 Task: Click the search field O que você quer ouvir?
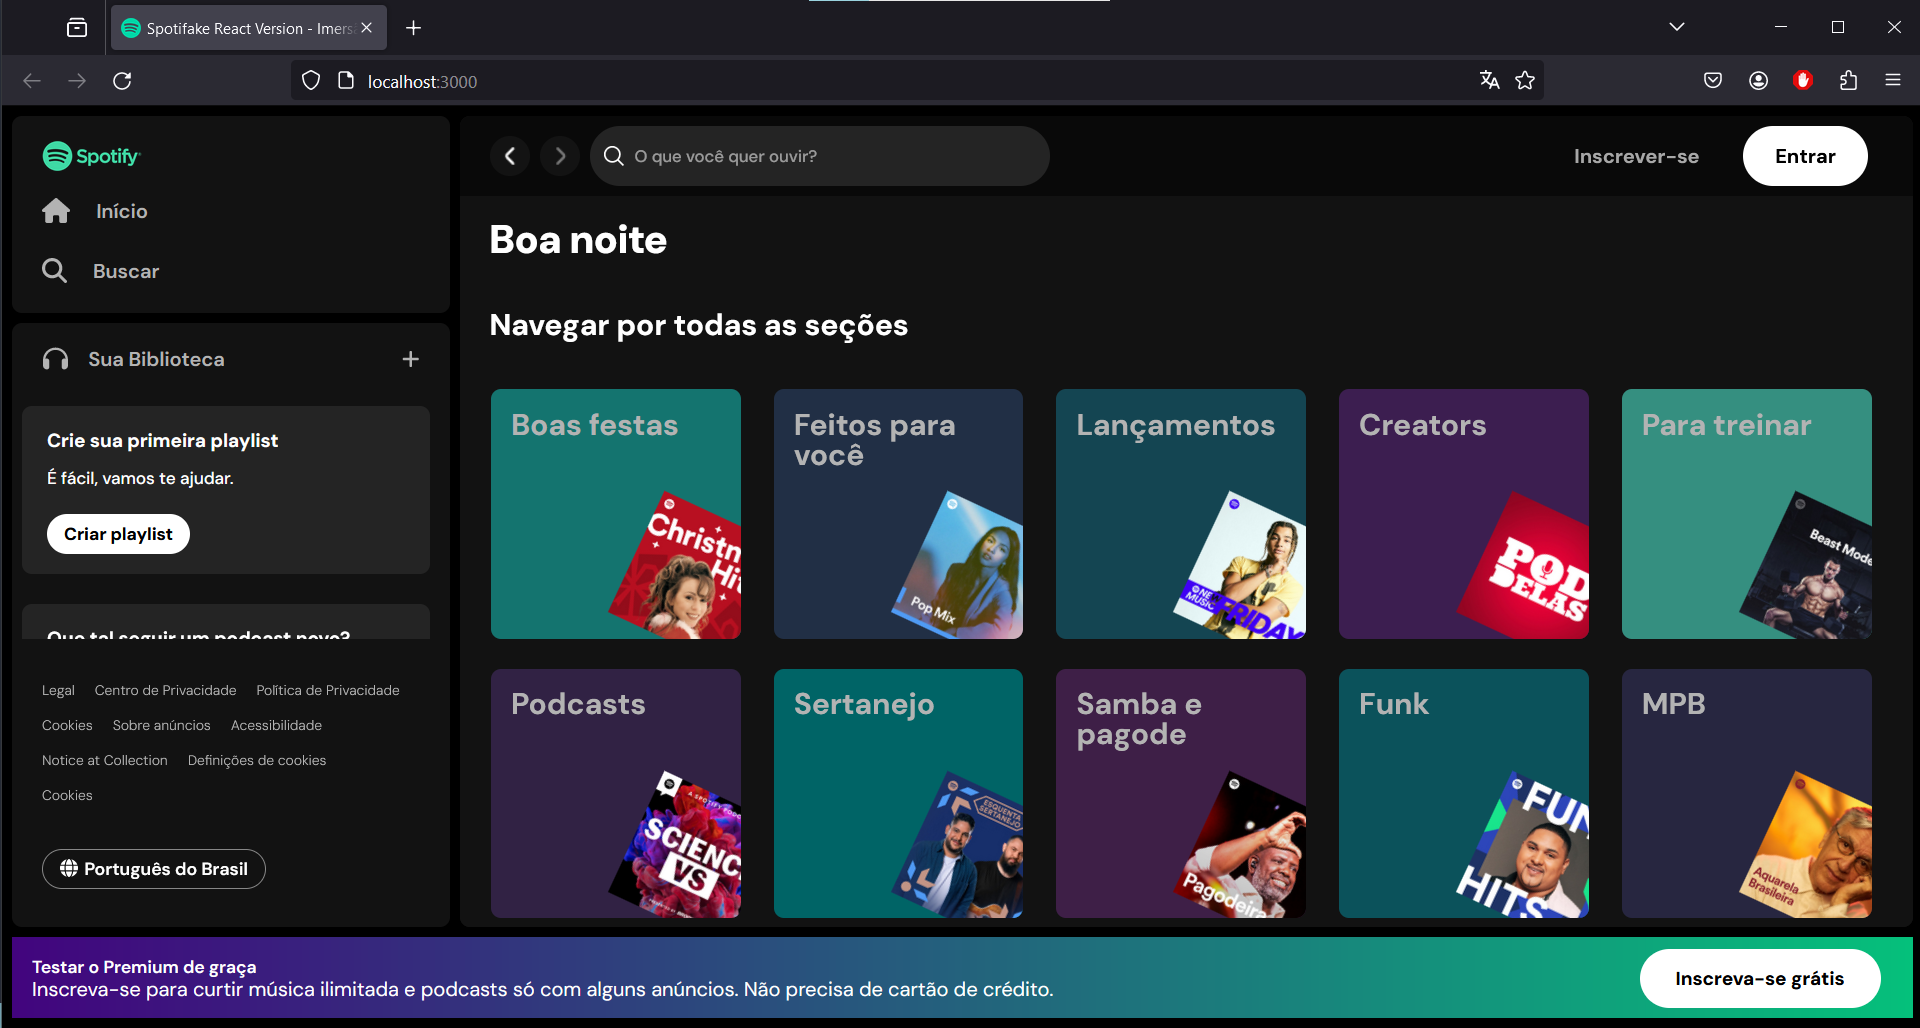point(820,156)
